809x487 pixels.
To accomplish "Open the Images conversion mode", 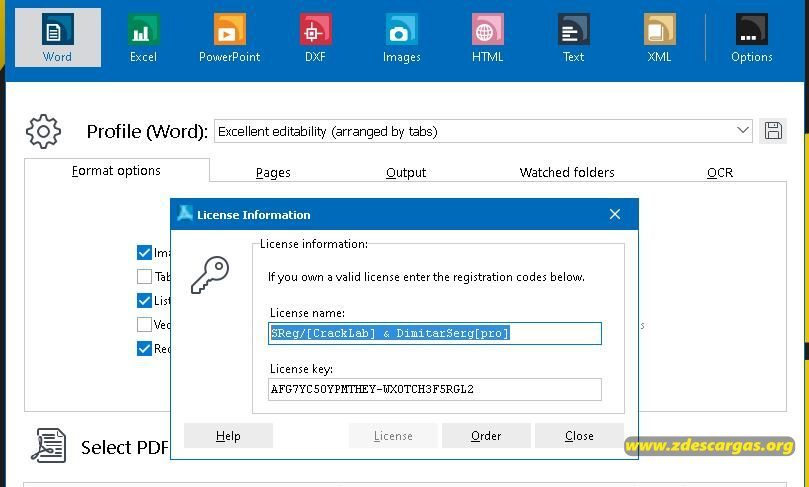I will 401,37.
